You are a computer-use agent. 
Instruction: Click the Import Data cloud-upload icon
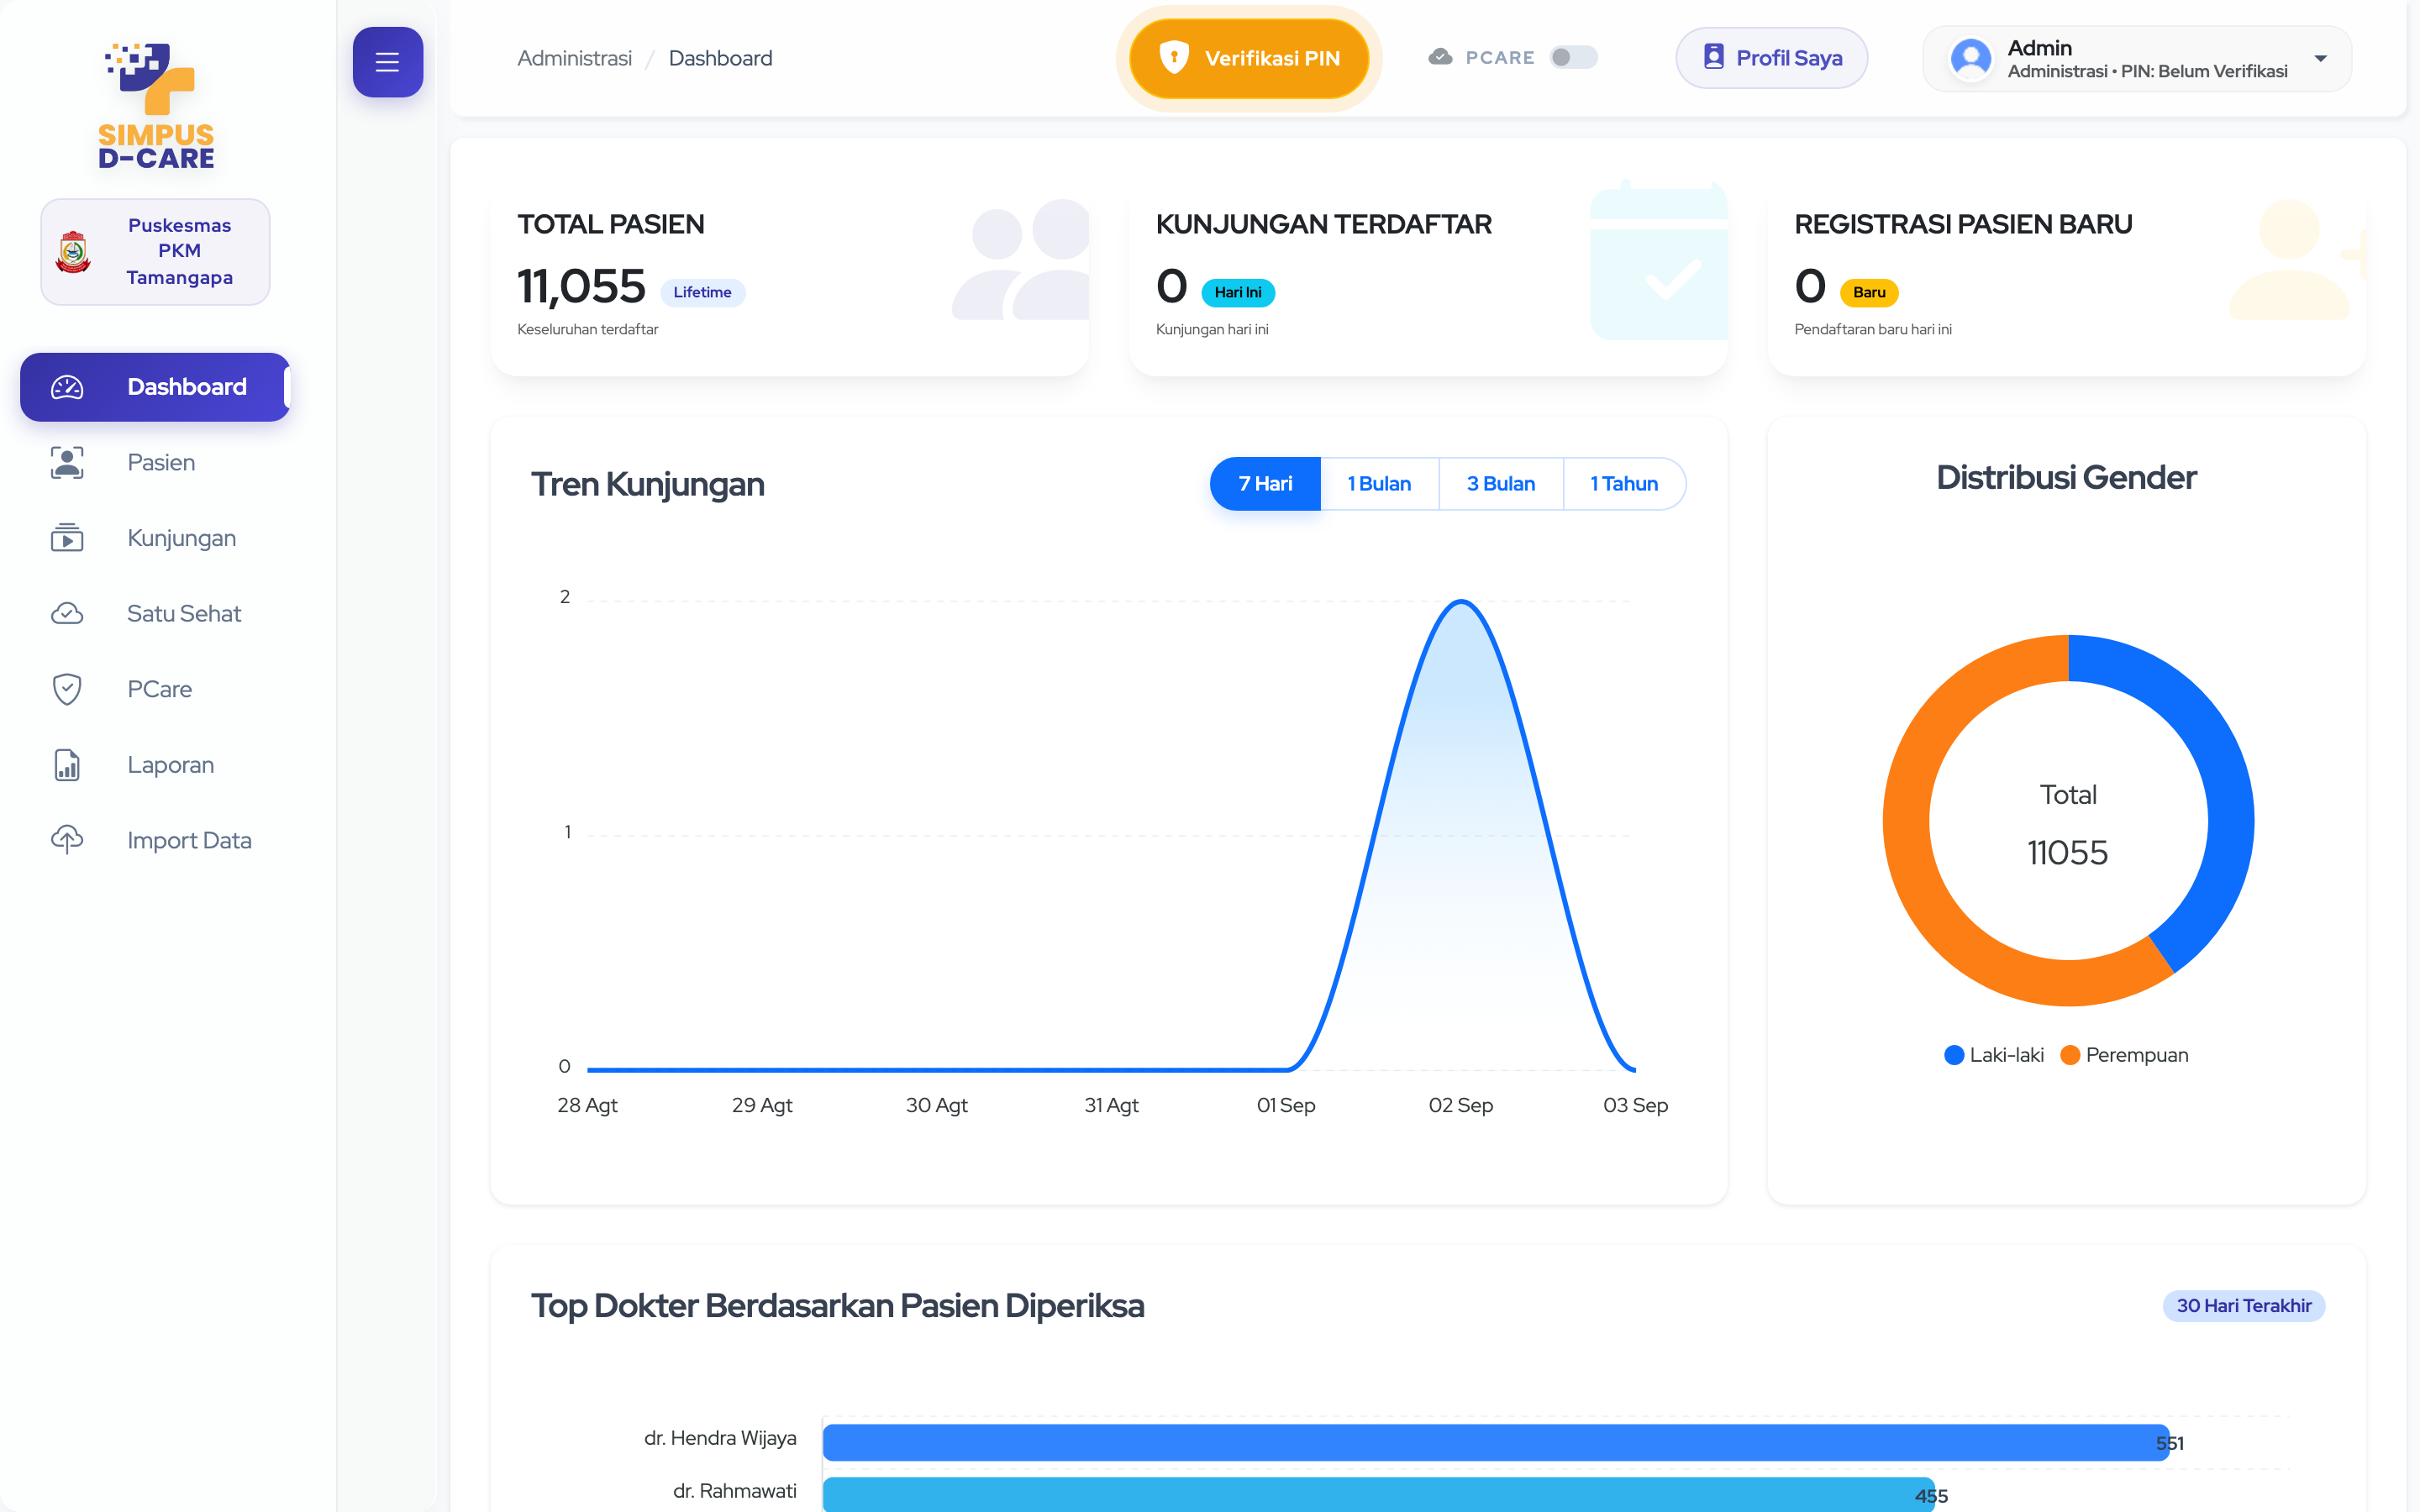[67, 840]
